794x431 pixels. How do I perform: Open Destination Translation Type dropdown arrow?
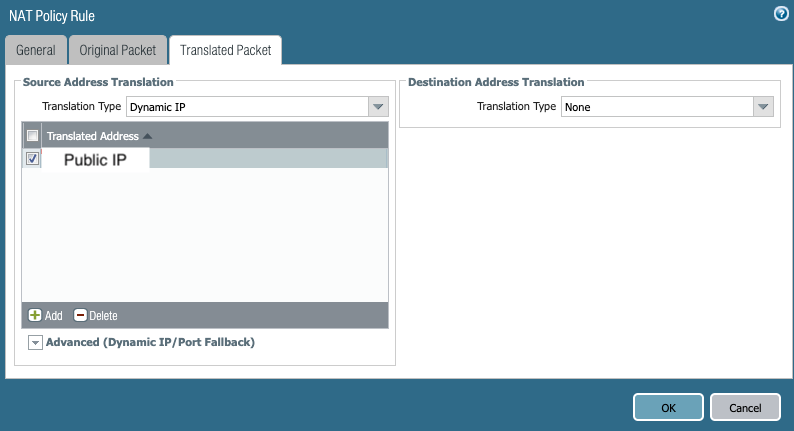point(764,107)
